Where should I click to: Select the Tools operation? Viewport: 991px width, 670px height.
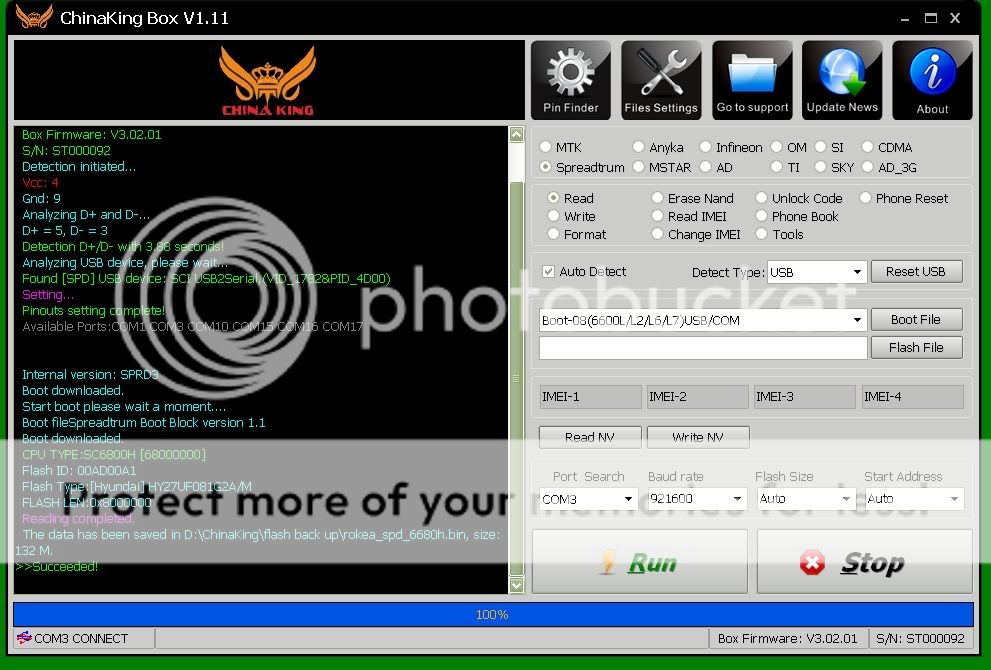761,234
